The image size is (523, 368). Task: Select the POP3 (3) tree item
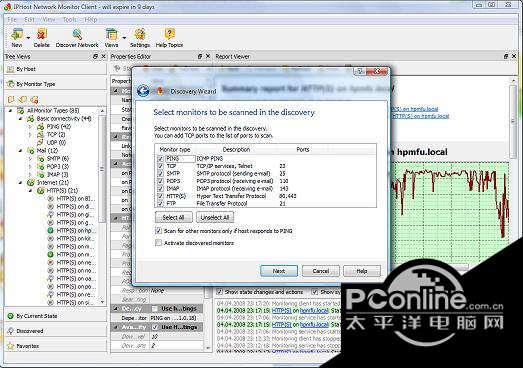point(58,167)
